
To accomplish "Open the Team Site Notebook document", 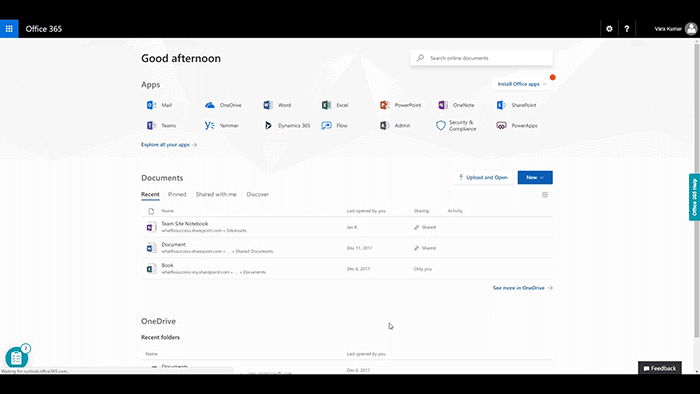I will point(185,224).
